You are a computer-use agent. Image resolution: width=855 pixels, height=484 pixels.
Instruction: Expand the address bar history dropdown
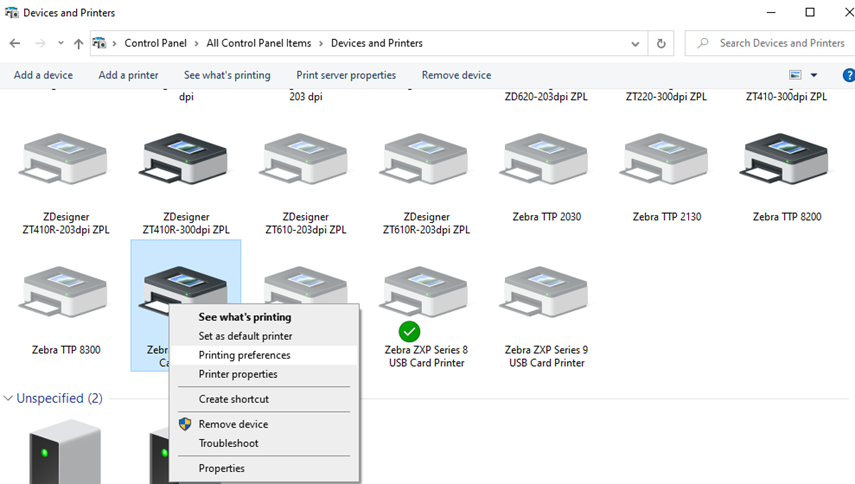click(x=635, y=44)
